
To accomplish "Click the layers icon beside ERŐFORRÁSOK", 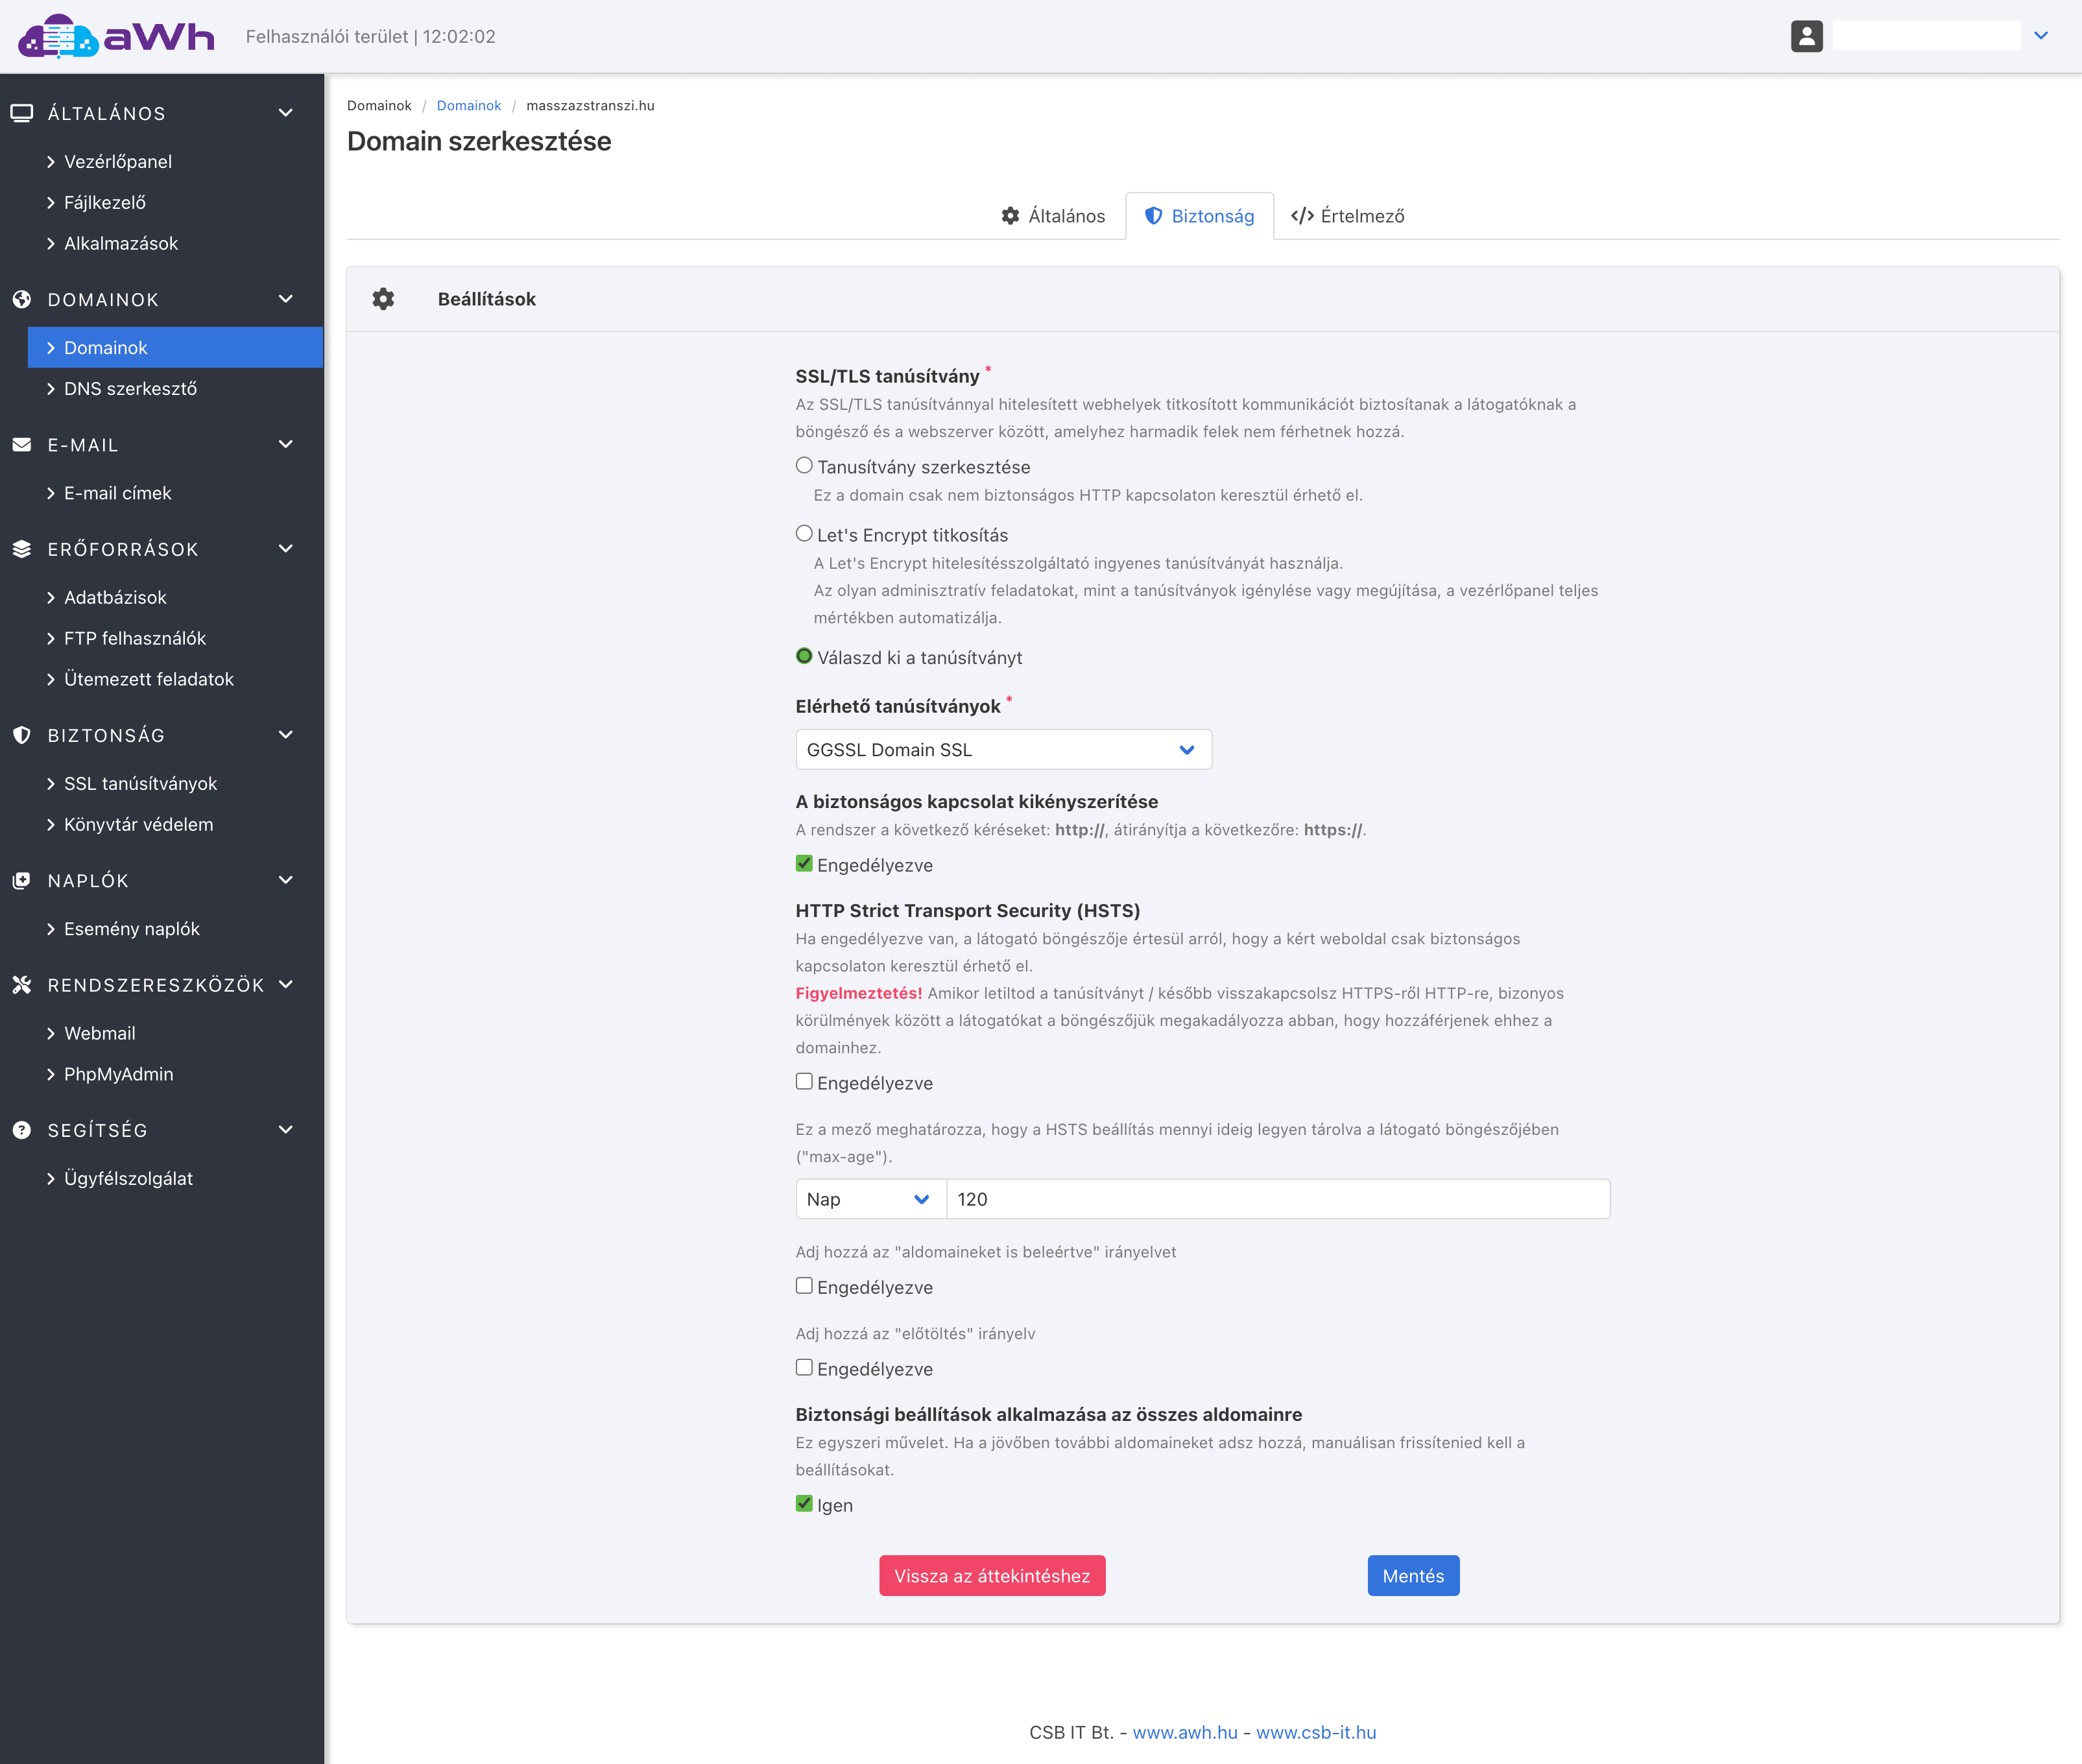I will (22, 549).
